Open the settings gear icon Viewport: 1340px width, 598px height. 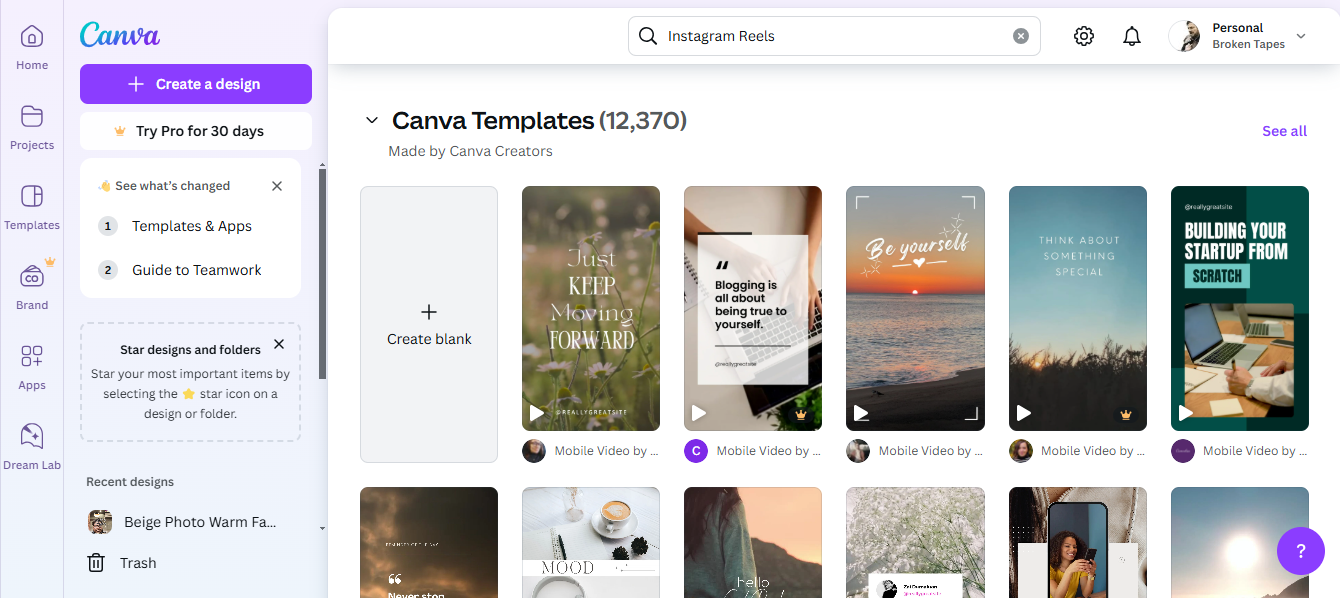[x=1084, y=36]
